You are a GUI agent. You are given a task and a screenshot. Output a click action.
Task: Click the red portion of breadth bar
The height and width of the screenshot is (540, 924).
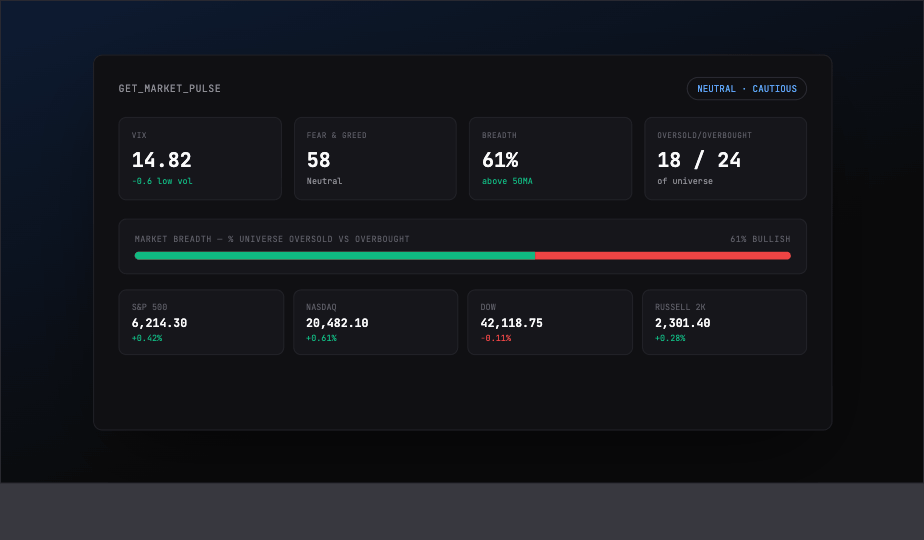pyautogui.click(x=663, y=256)
